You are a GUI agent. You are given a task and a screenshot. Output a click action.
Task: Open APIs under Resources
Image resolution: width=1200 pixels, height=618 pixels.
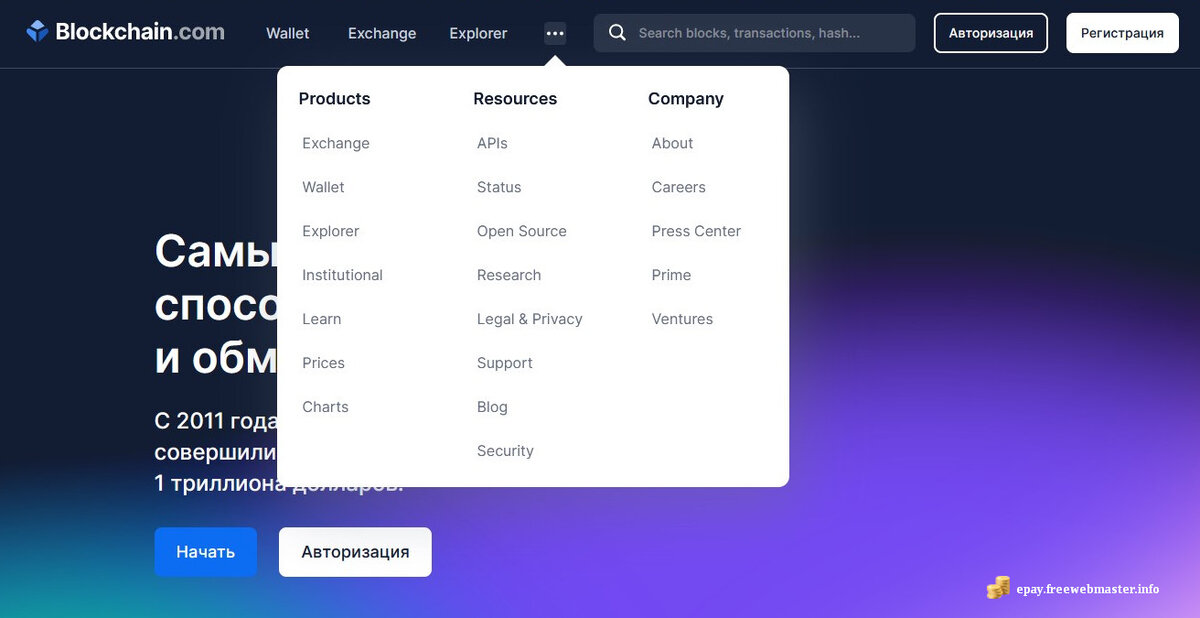492,143
